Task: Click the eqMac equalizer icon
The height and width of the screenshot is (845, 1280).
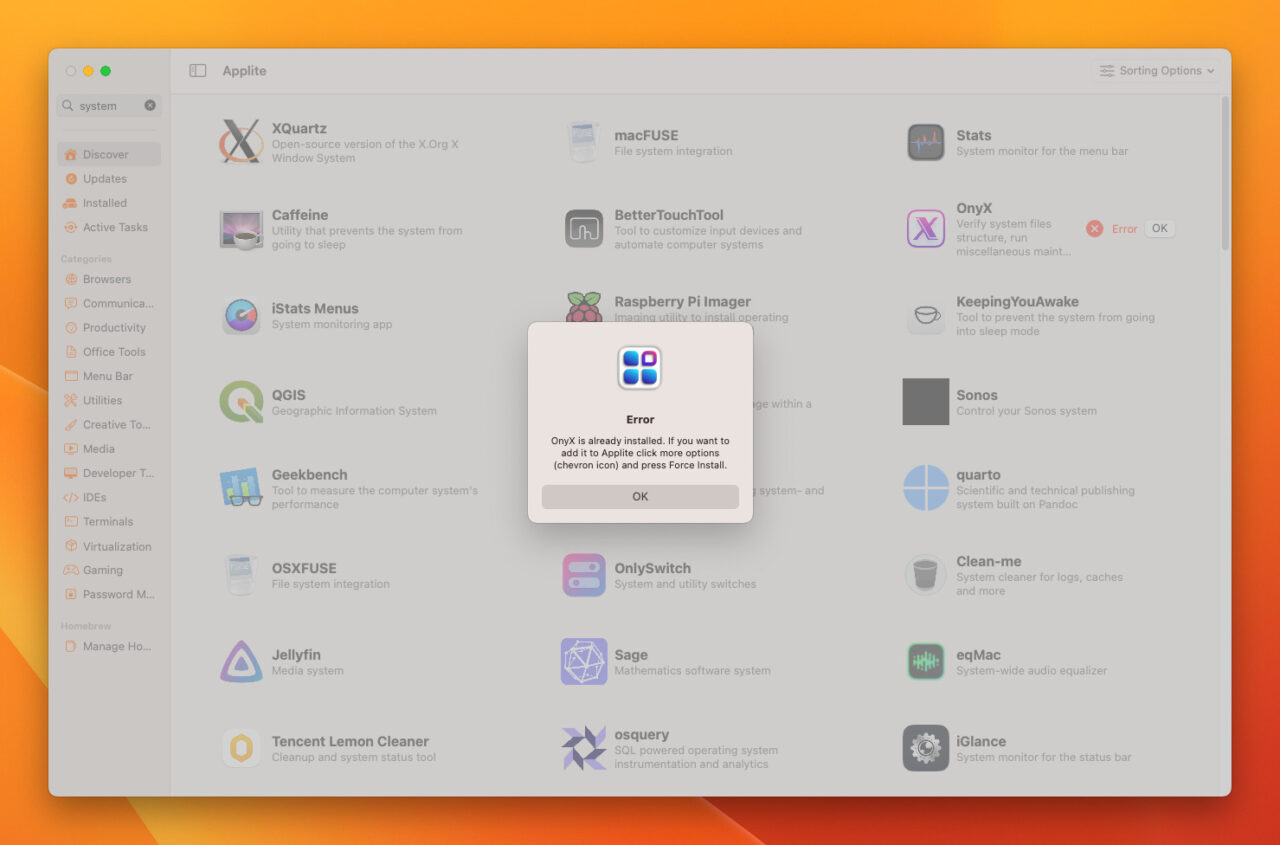Action: tap(925, 662)
